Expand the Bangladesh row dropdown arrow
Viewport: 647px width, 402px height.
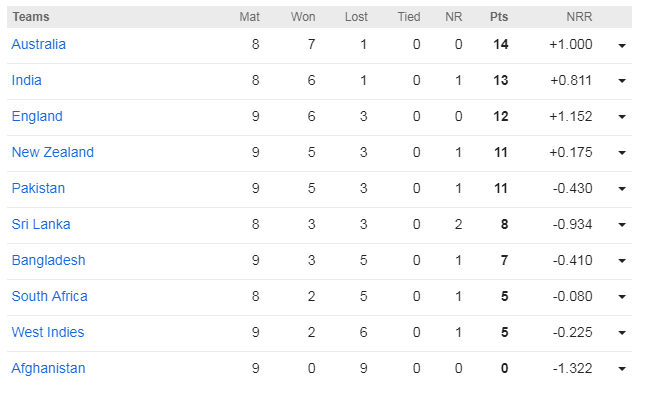pyautogui.click(x=622, y=262)
